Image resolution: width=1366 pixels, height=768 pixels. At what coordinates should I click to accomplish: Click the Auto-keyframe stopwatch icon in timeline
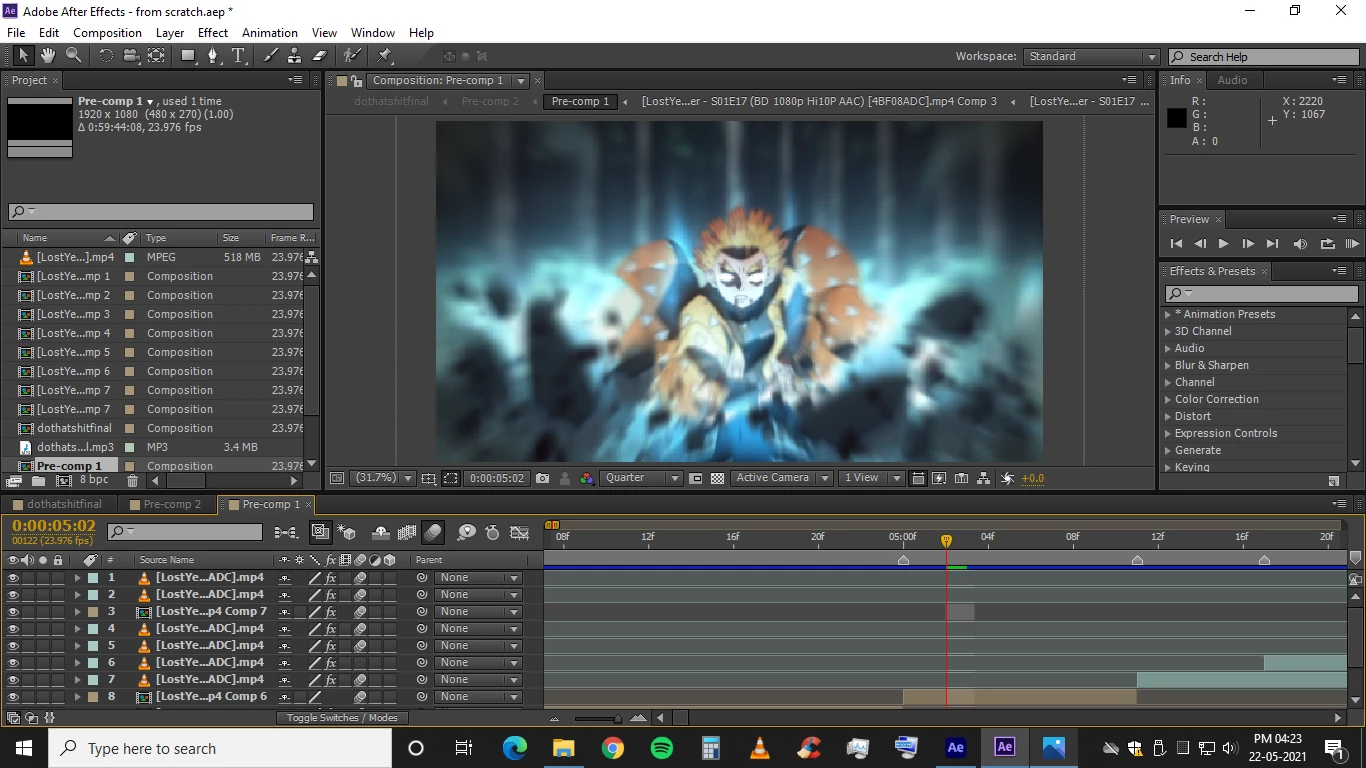click(492, 533)
